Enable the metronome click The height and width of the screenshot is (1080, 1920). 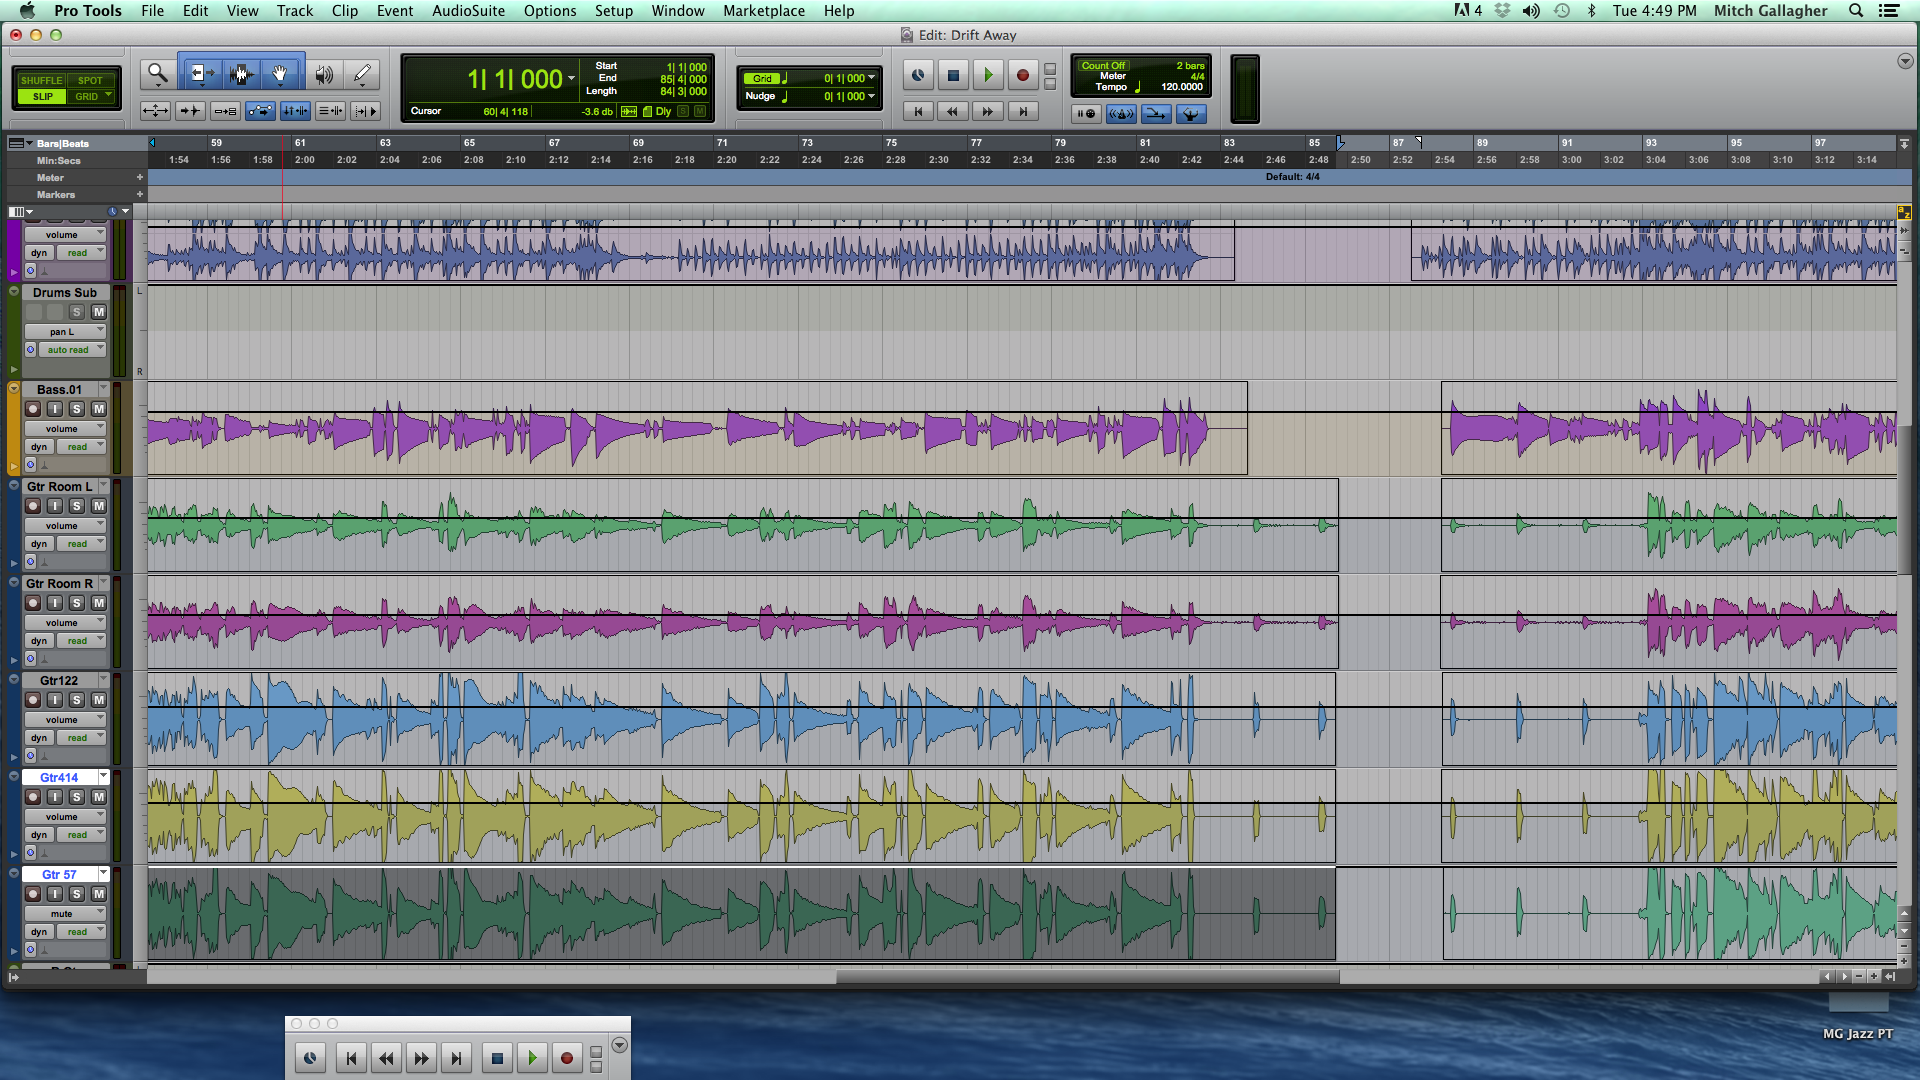pyautogui.click(x=1122, y=113)
